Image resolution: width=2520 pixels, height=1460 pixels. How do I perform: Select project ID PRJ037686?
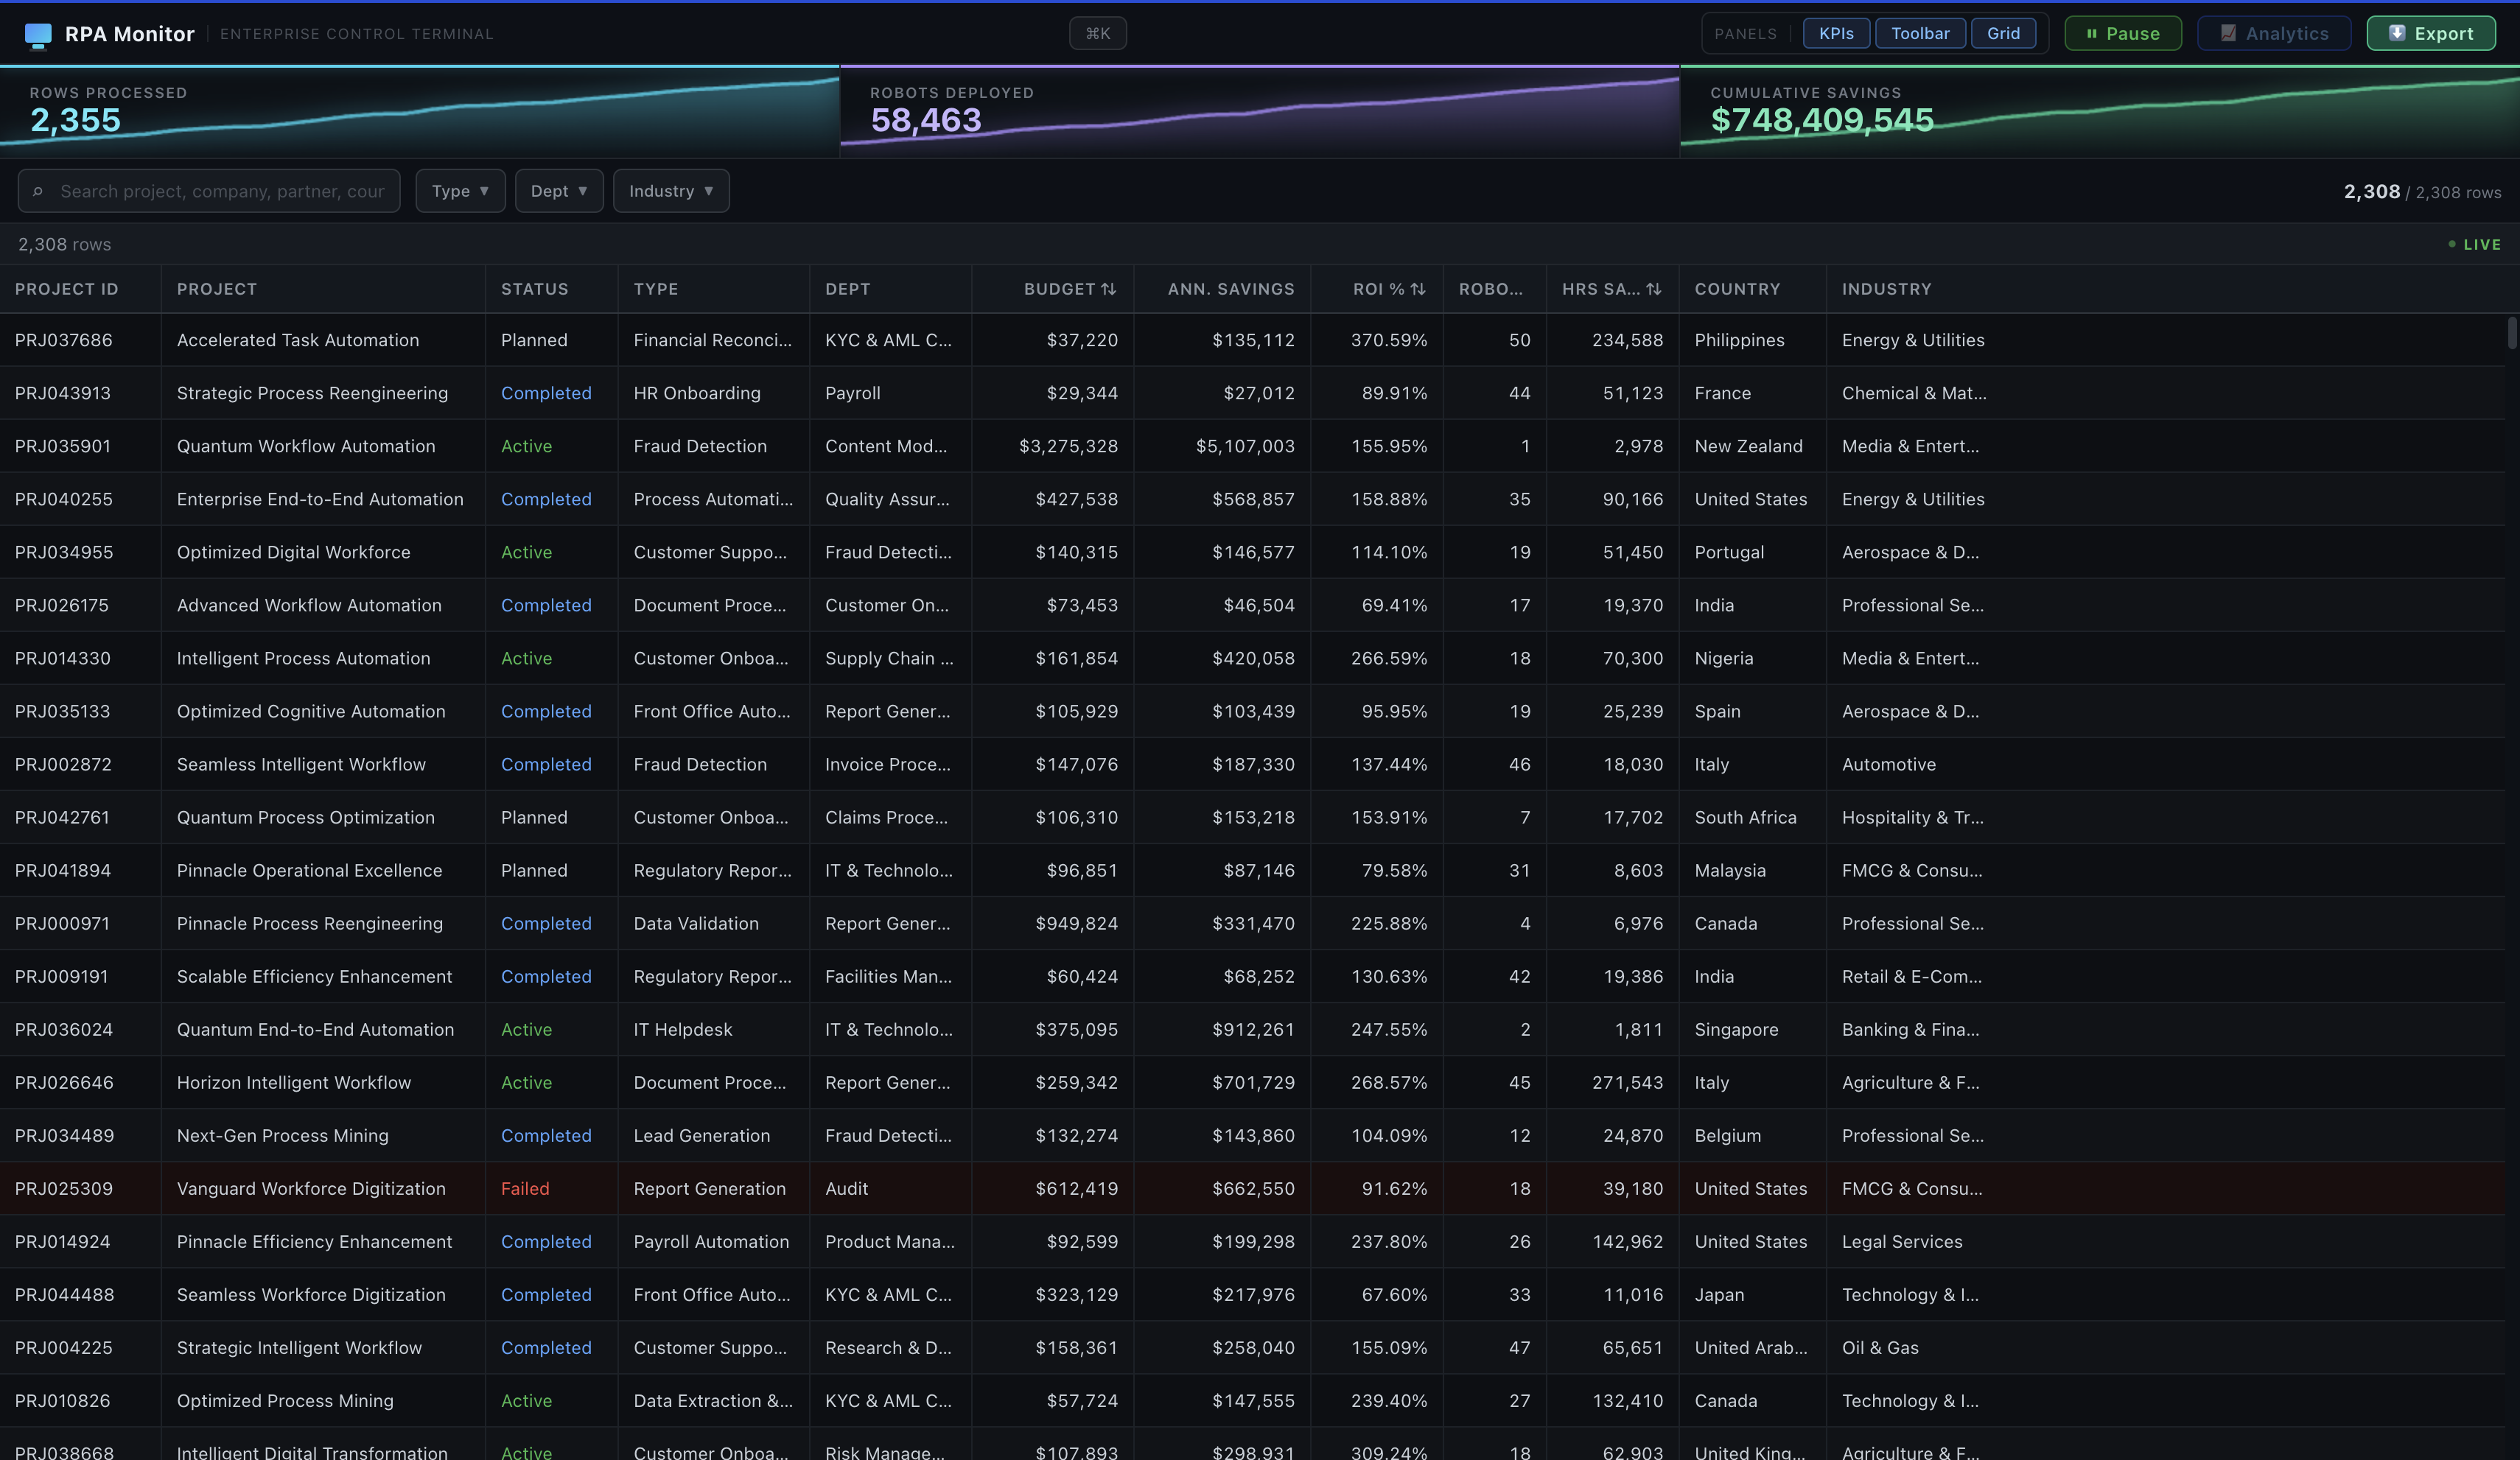click(64, 340)
